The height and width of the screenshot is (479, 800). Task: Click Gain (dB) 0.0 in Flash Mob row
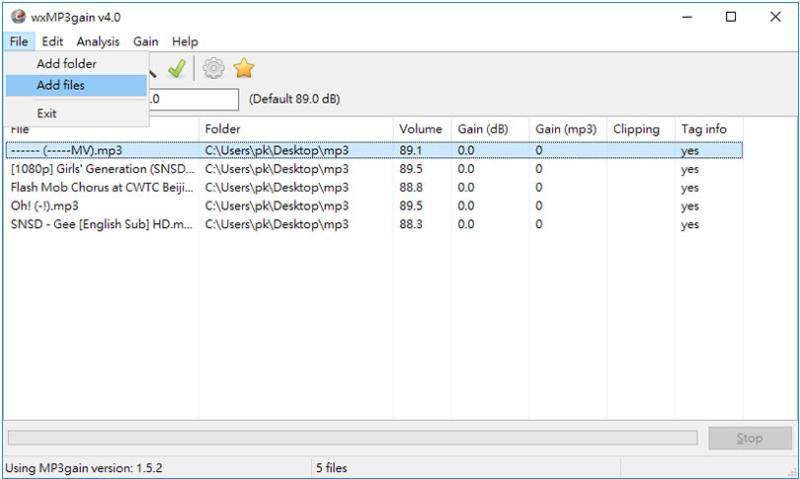[x=466, y=187]
